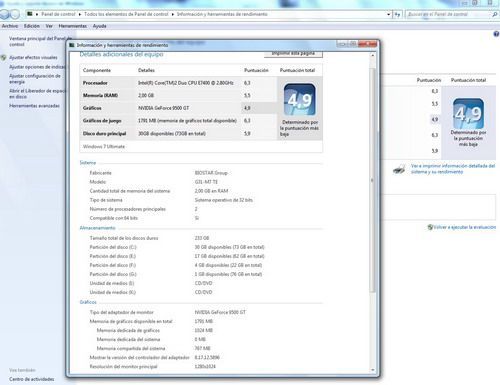The height and width of the screenshot is (385, 500).
Task: Expand the breadcrumb arrow before Panel de control
Action: click(x=37, y=14)
